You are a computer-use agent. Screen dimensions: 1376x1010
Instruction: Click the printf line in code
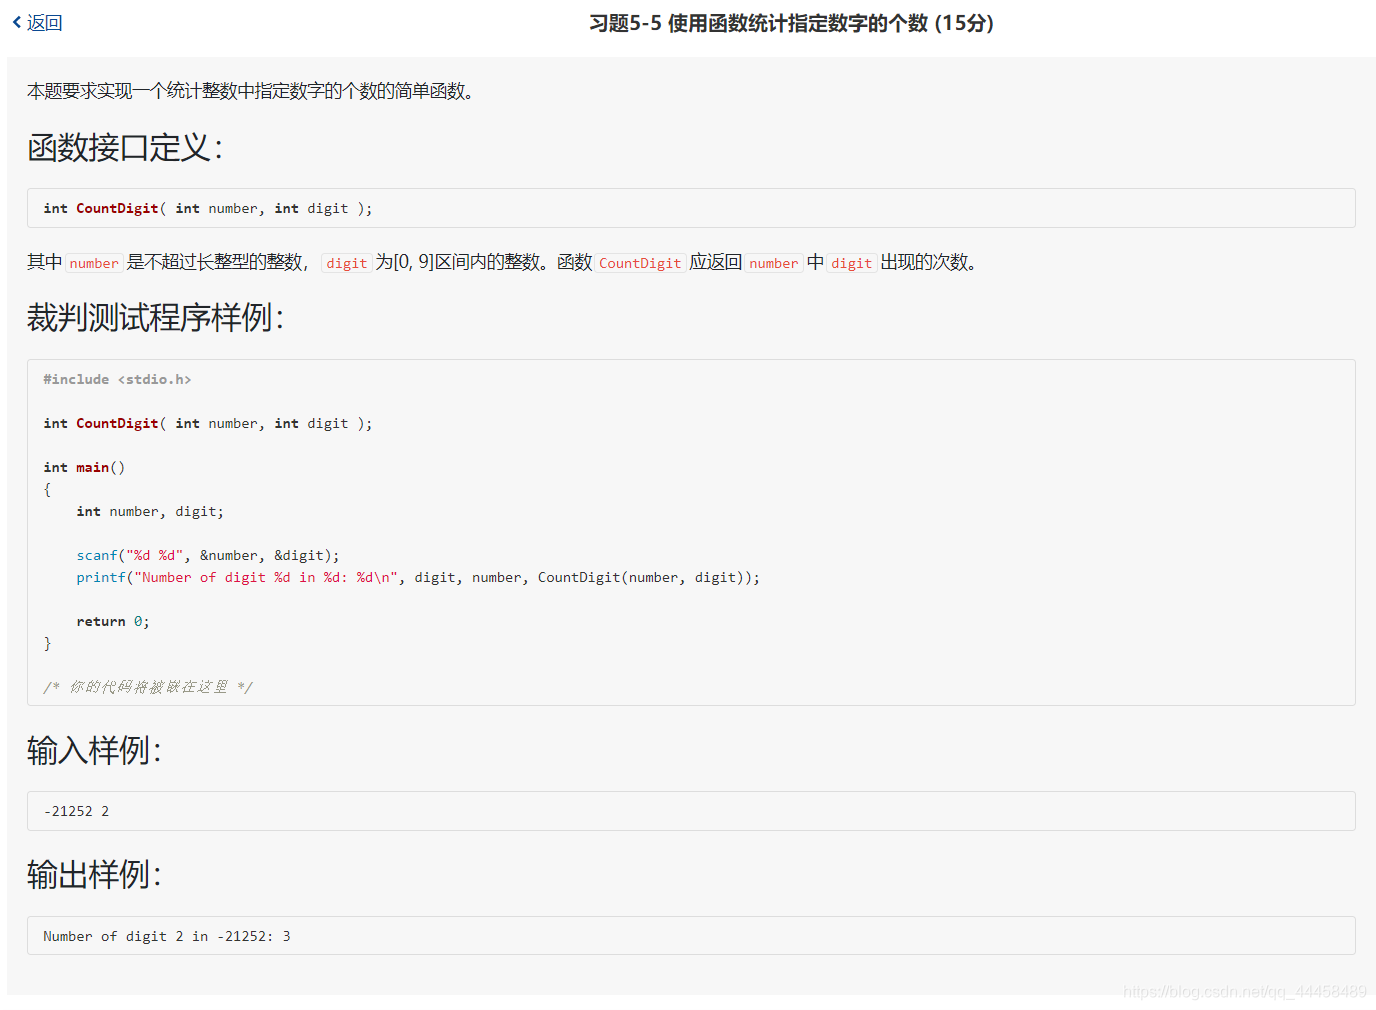pos(418,577)
